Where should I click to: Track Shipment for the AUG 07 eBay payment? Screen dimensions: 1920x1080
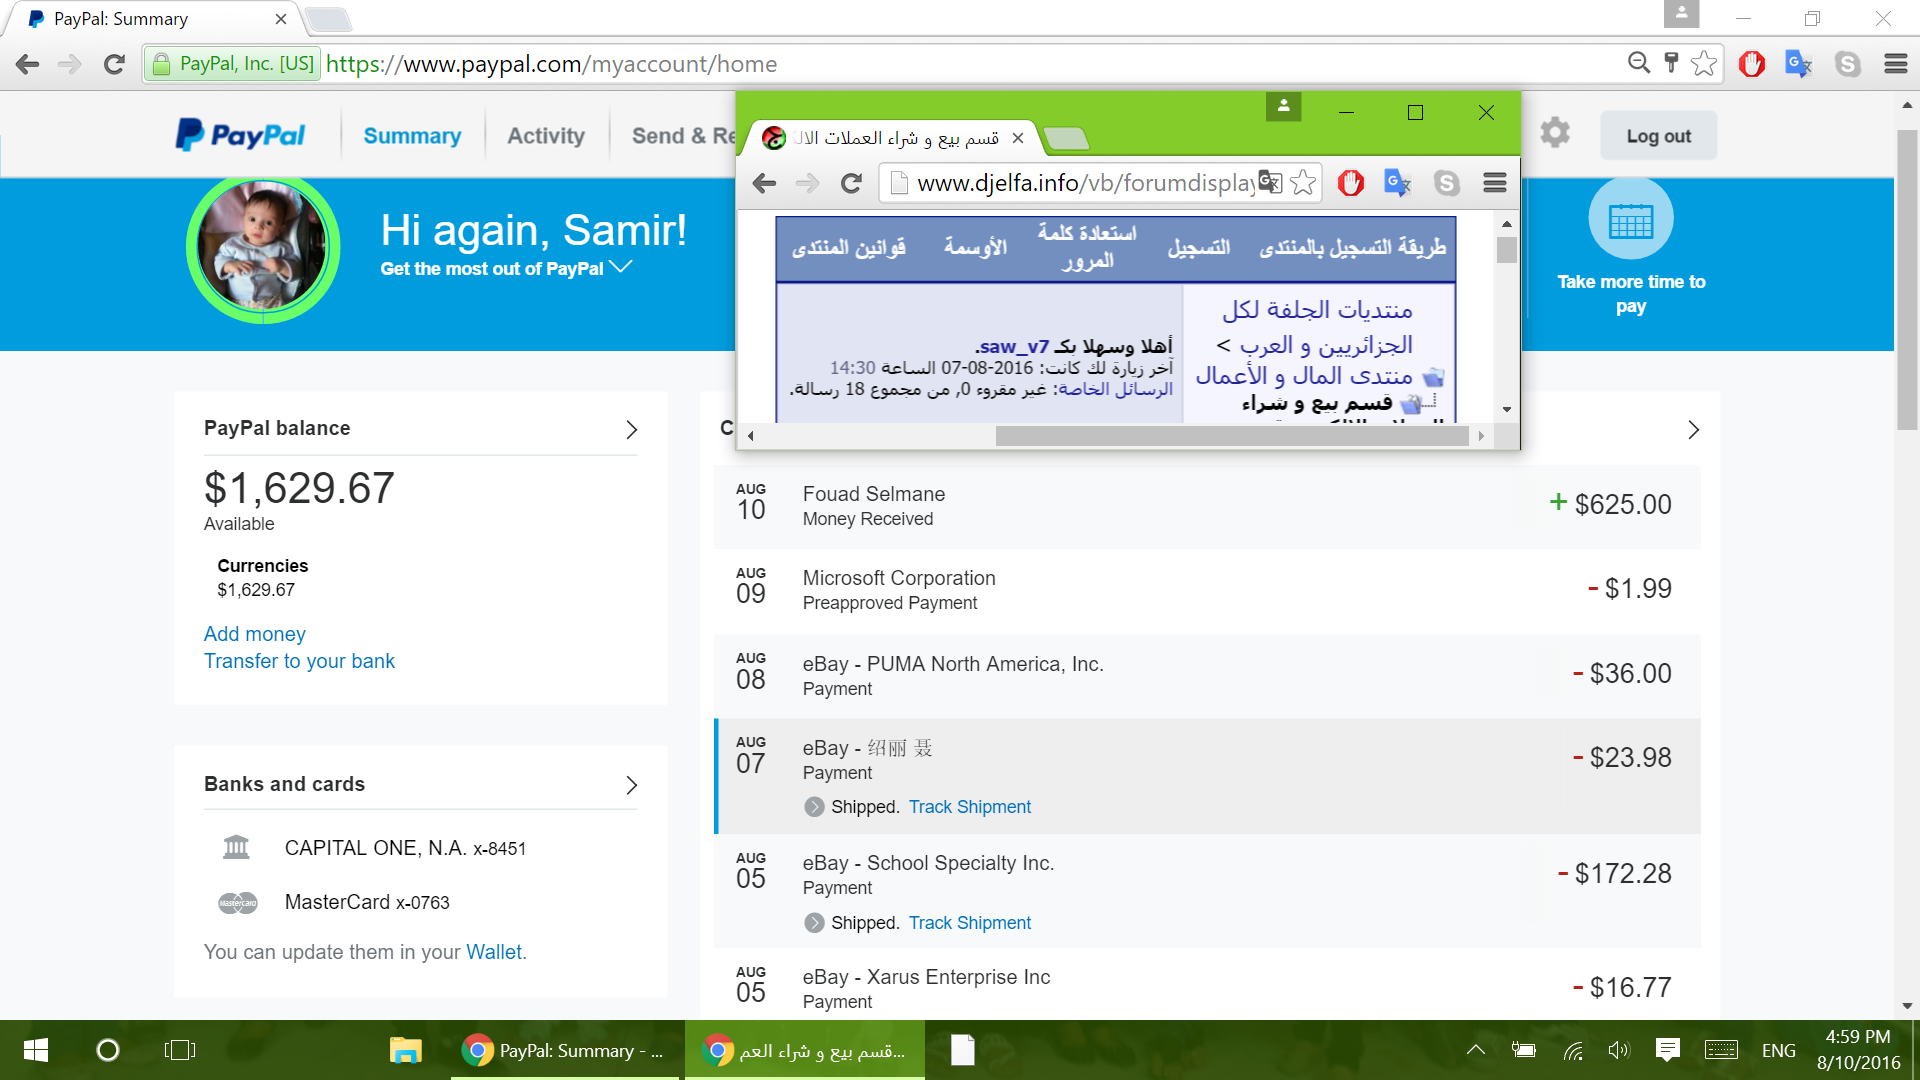(x=969, y=807)
